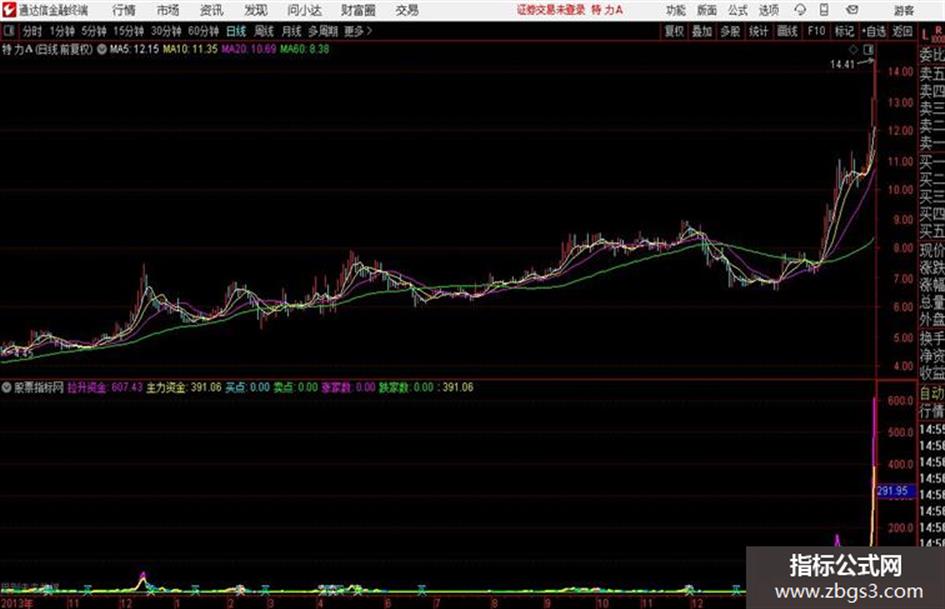The width and height of the screenshot is (945, 609).
Task: Switch to 60分钟 chart period
Action: pos(203,31)
